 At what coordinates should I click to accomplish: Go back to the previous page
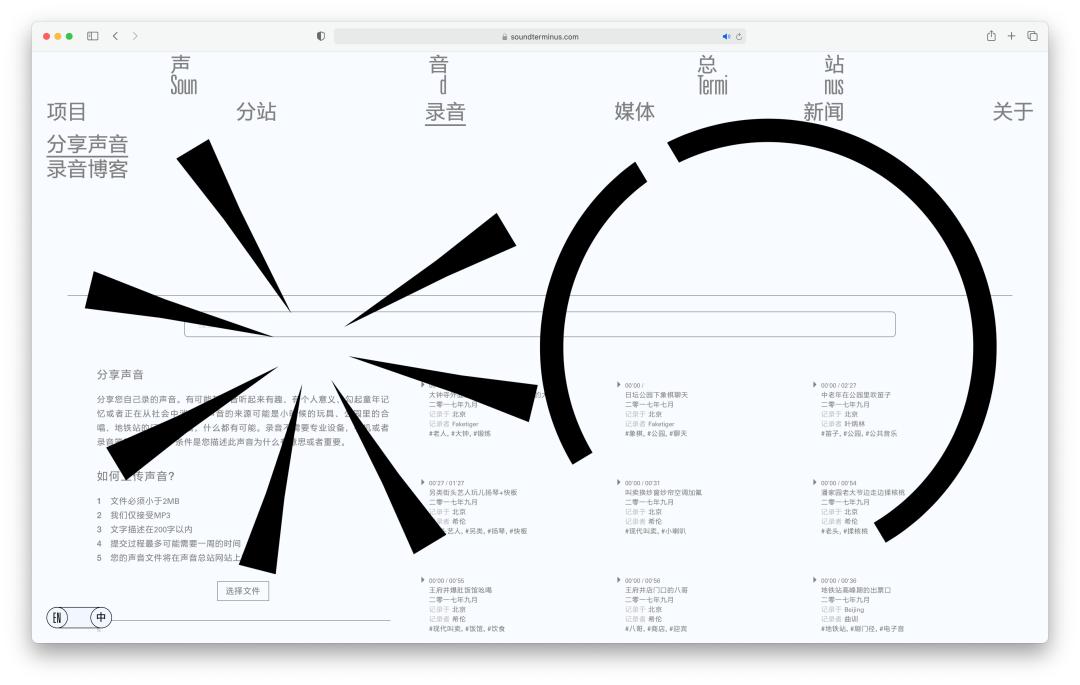pyautogui.click(x=115, y=36)
